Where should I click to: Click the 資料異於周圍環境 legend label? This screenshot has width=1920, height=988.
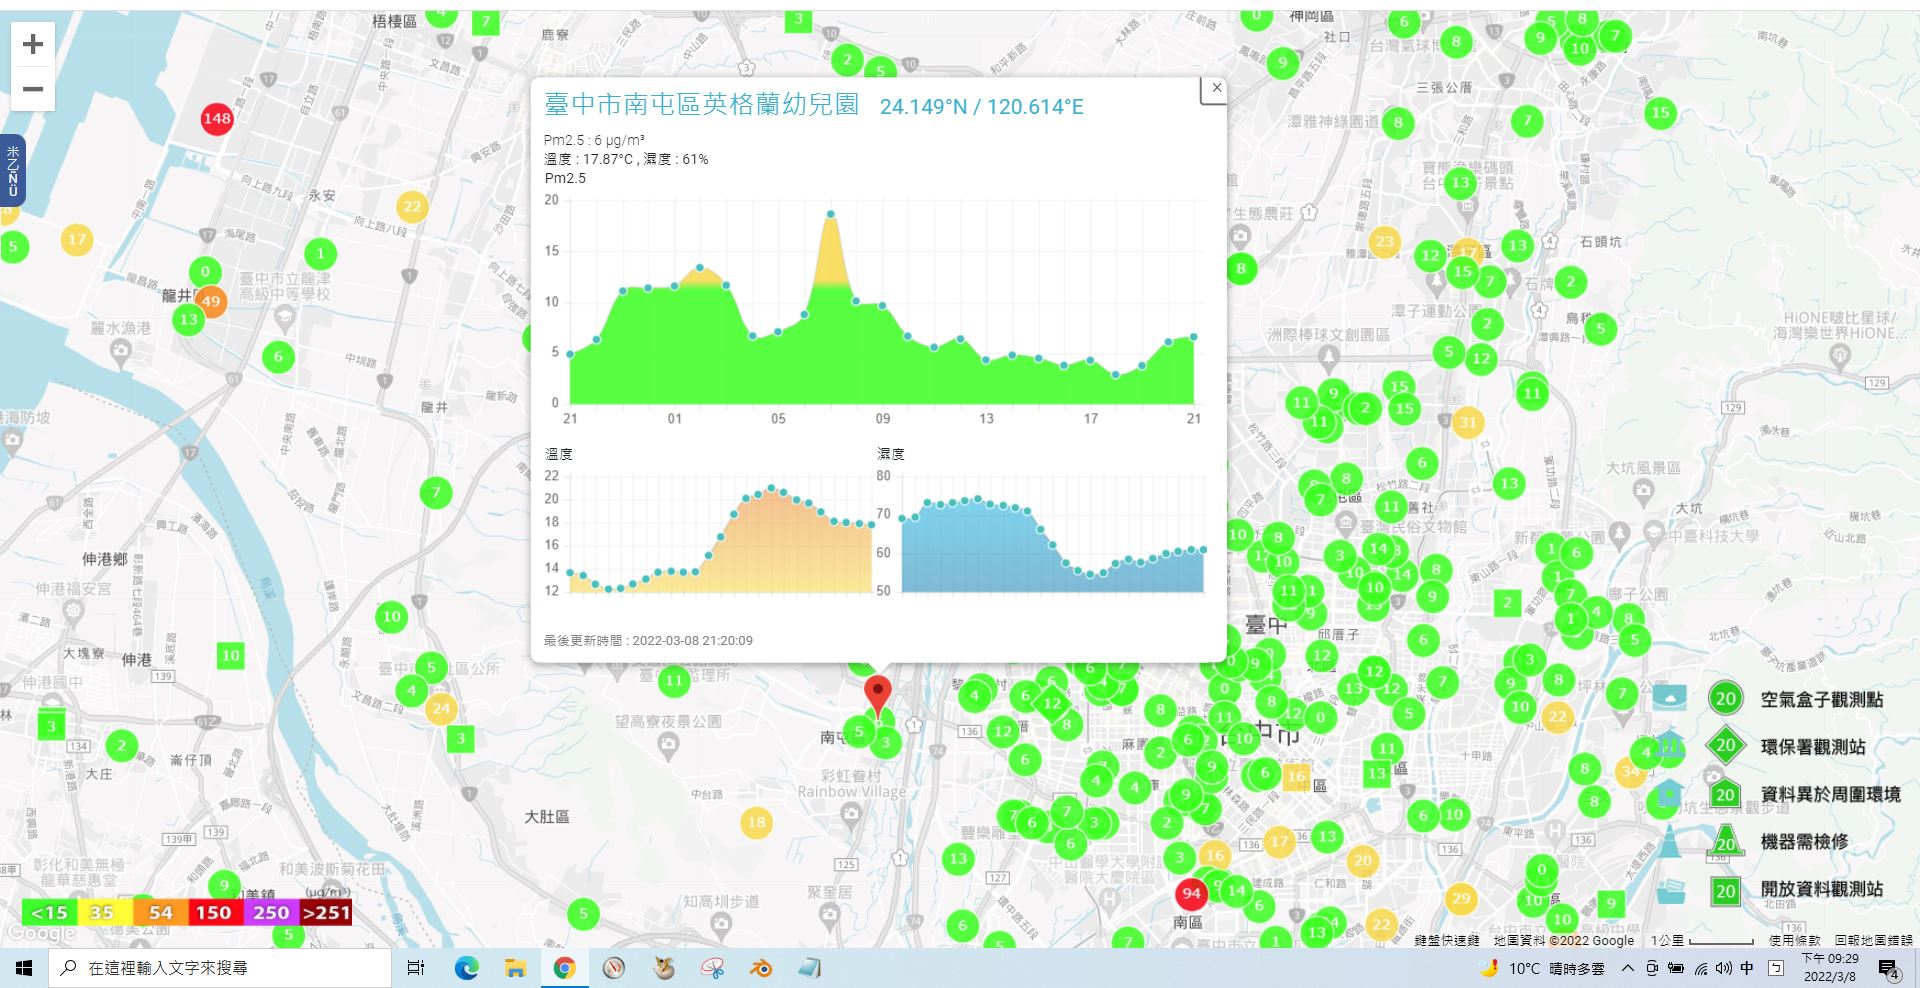1831,794
